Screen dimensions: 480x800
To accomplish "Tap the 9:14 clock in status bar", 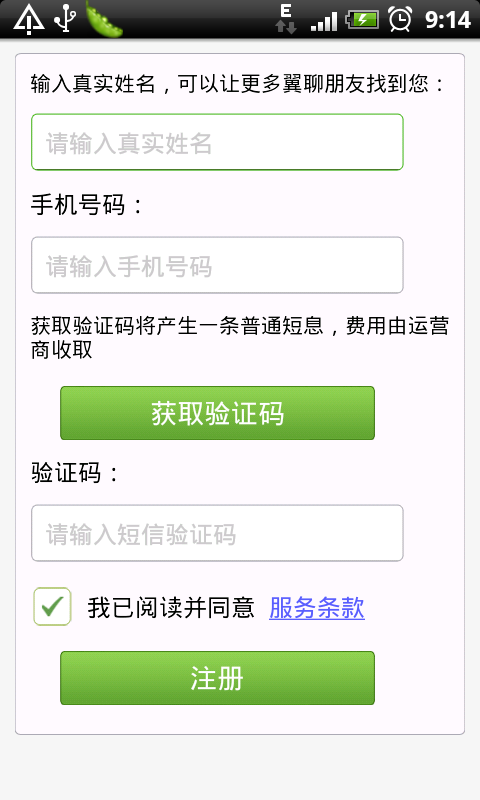I will click(448, 20).
